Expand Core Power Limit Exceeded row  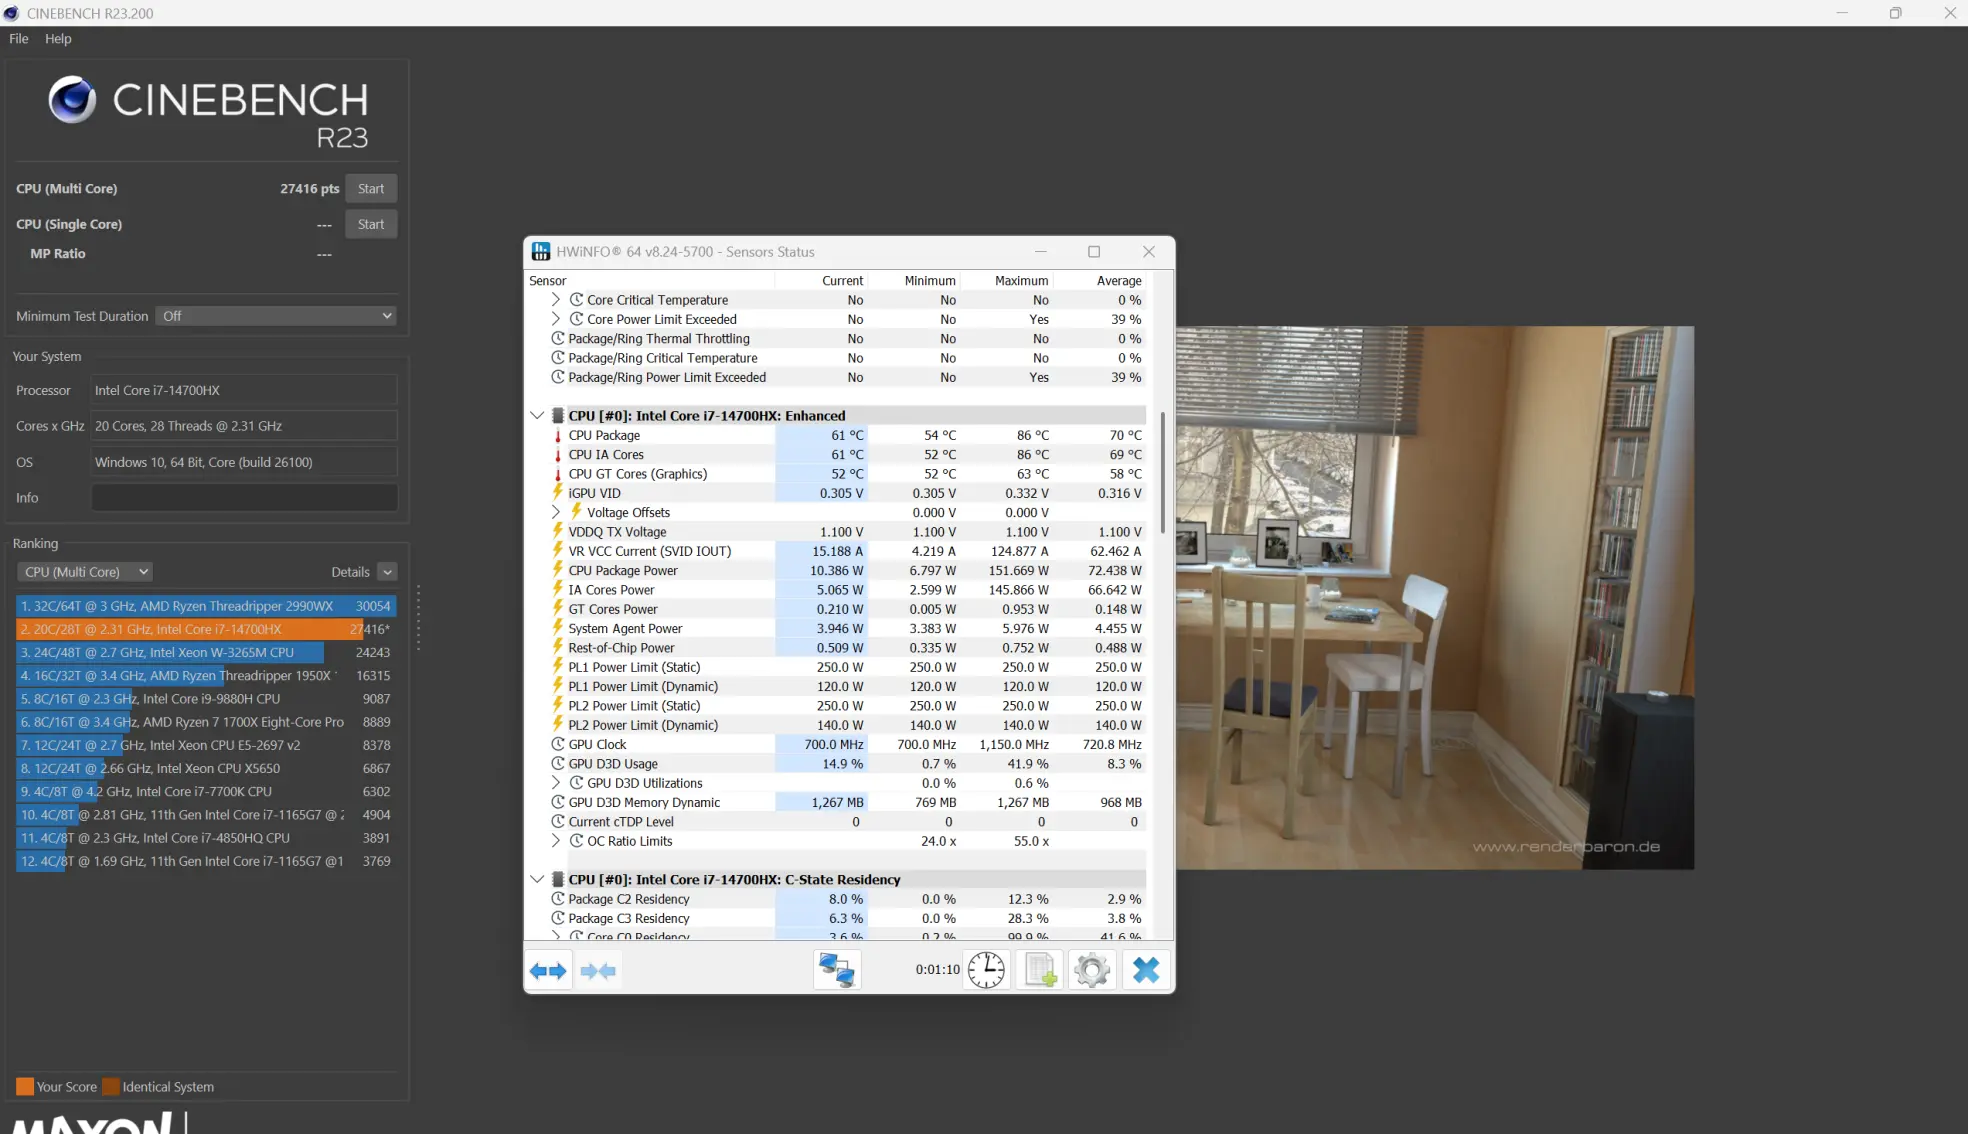(556, 319)
